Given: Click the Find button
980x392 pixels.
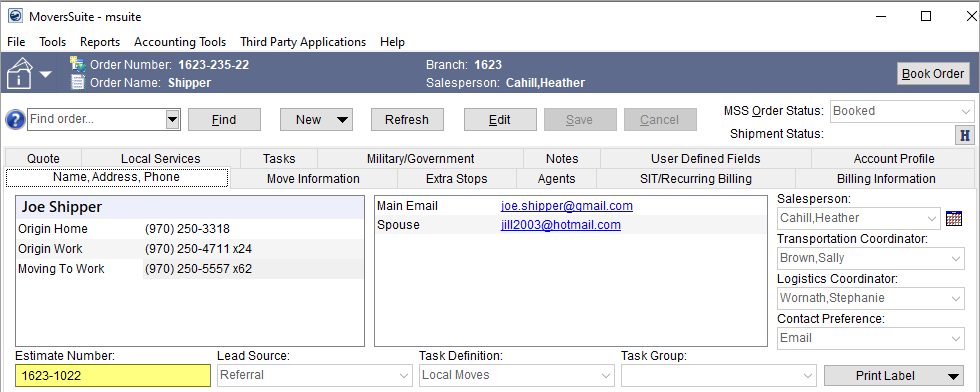Looking at the screenshot, I should [x=224, y=119].
